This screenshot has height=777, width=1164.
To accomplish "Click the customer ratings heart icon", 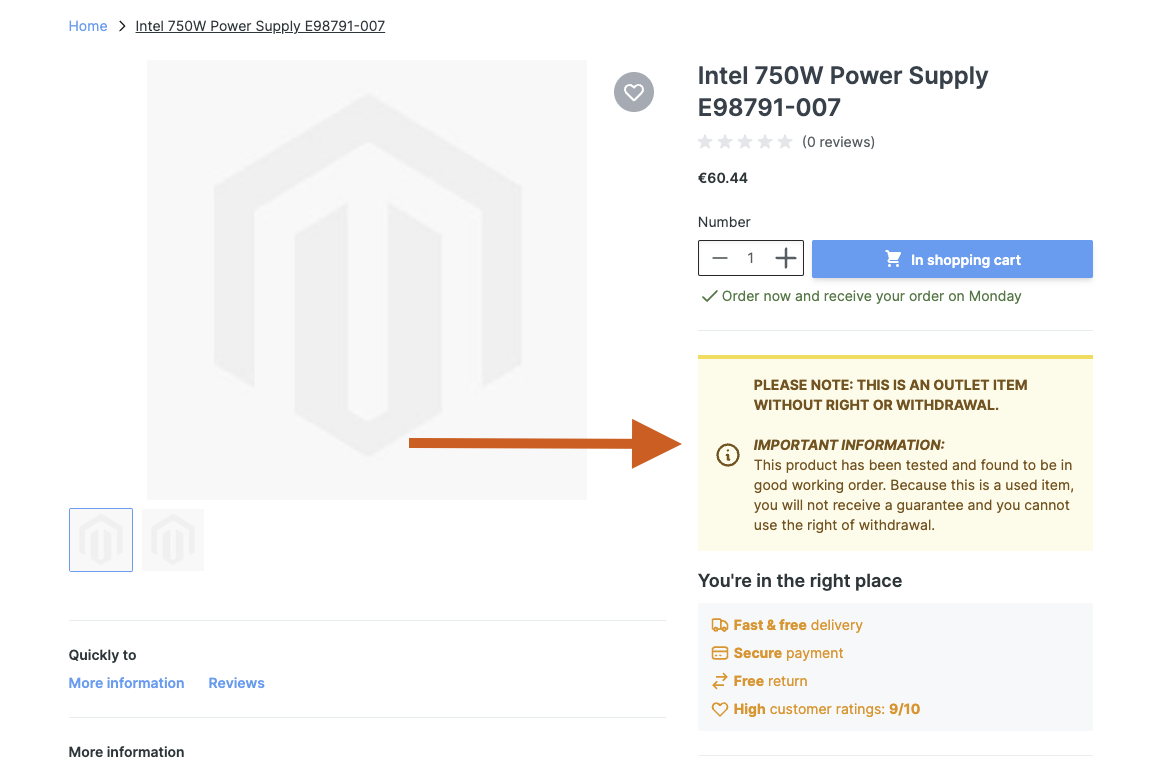I will (x=719, y=709).
